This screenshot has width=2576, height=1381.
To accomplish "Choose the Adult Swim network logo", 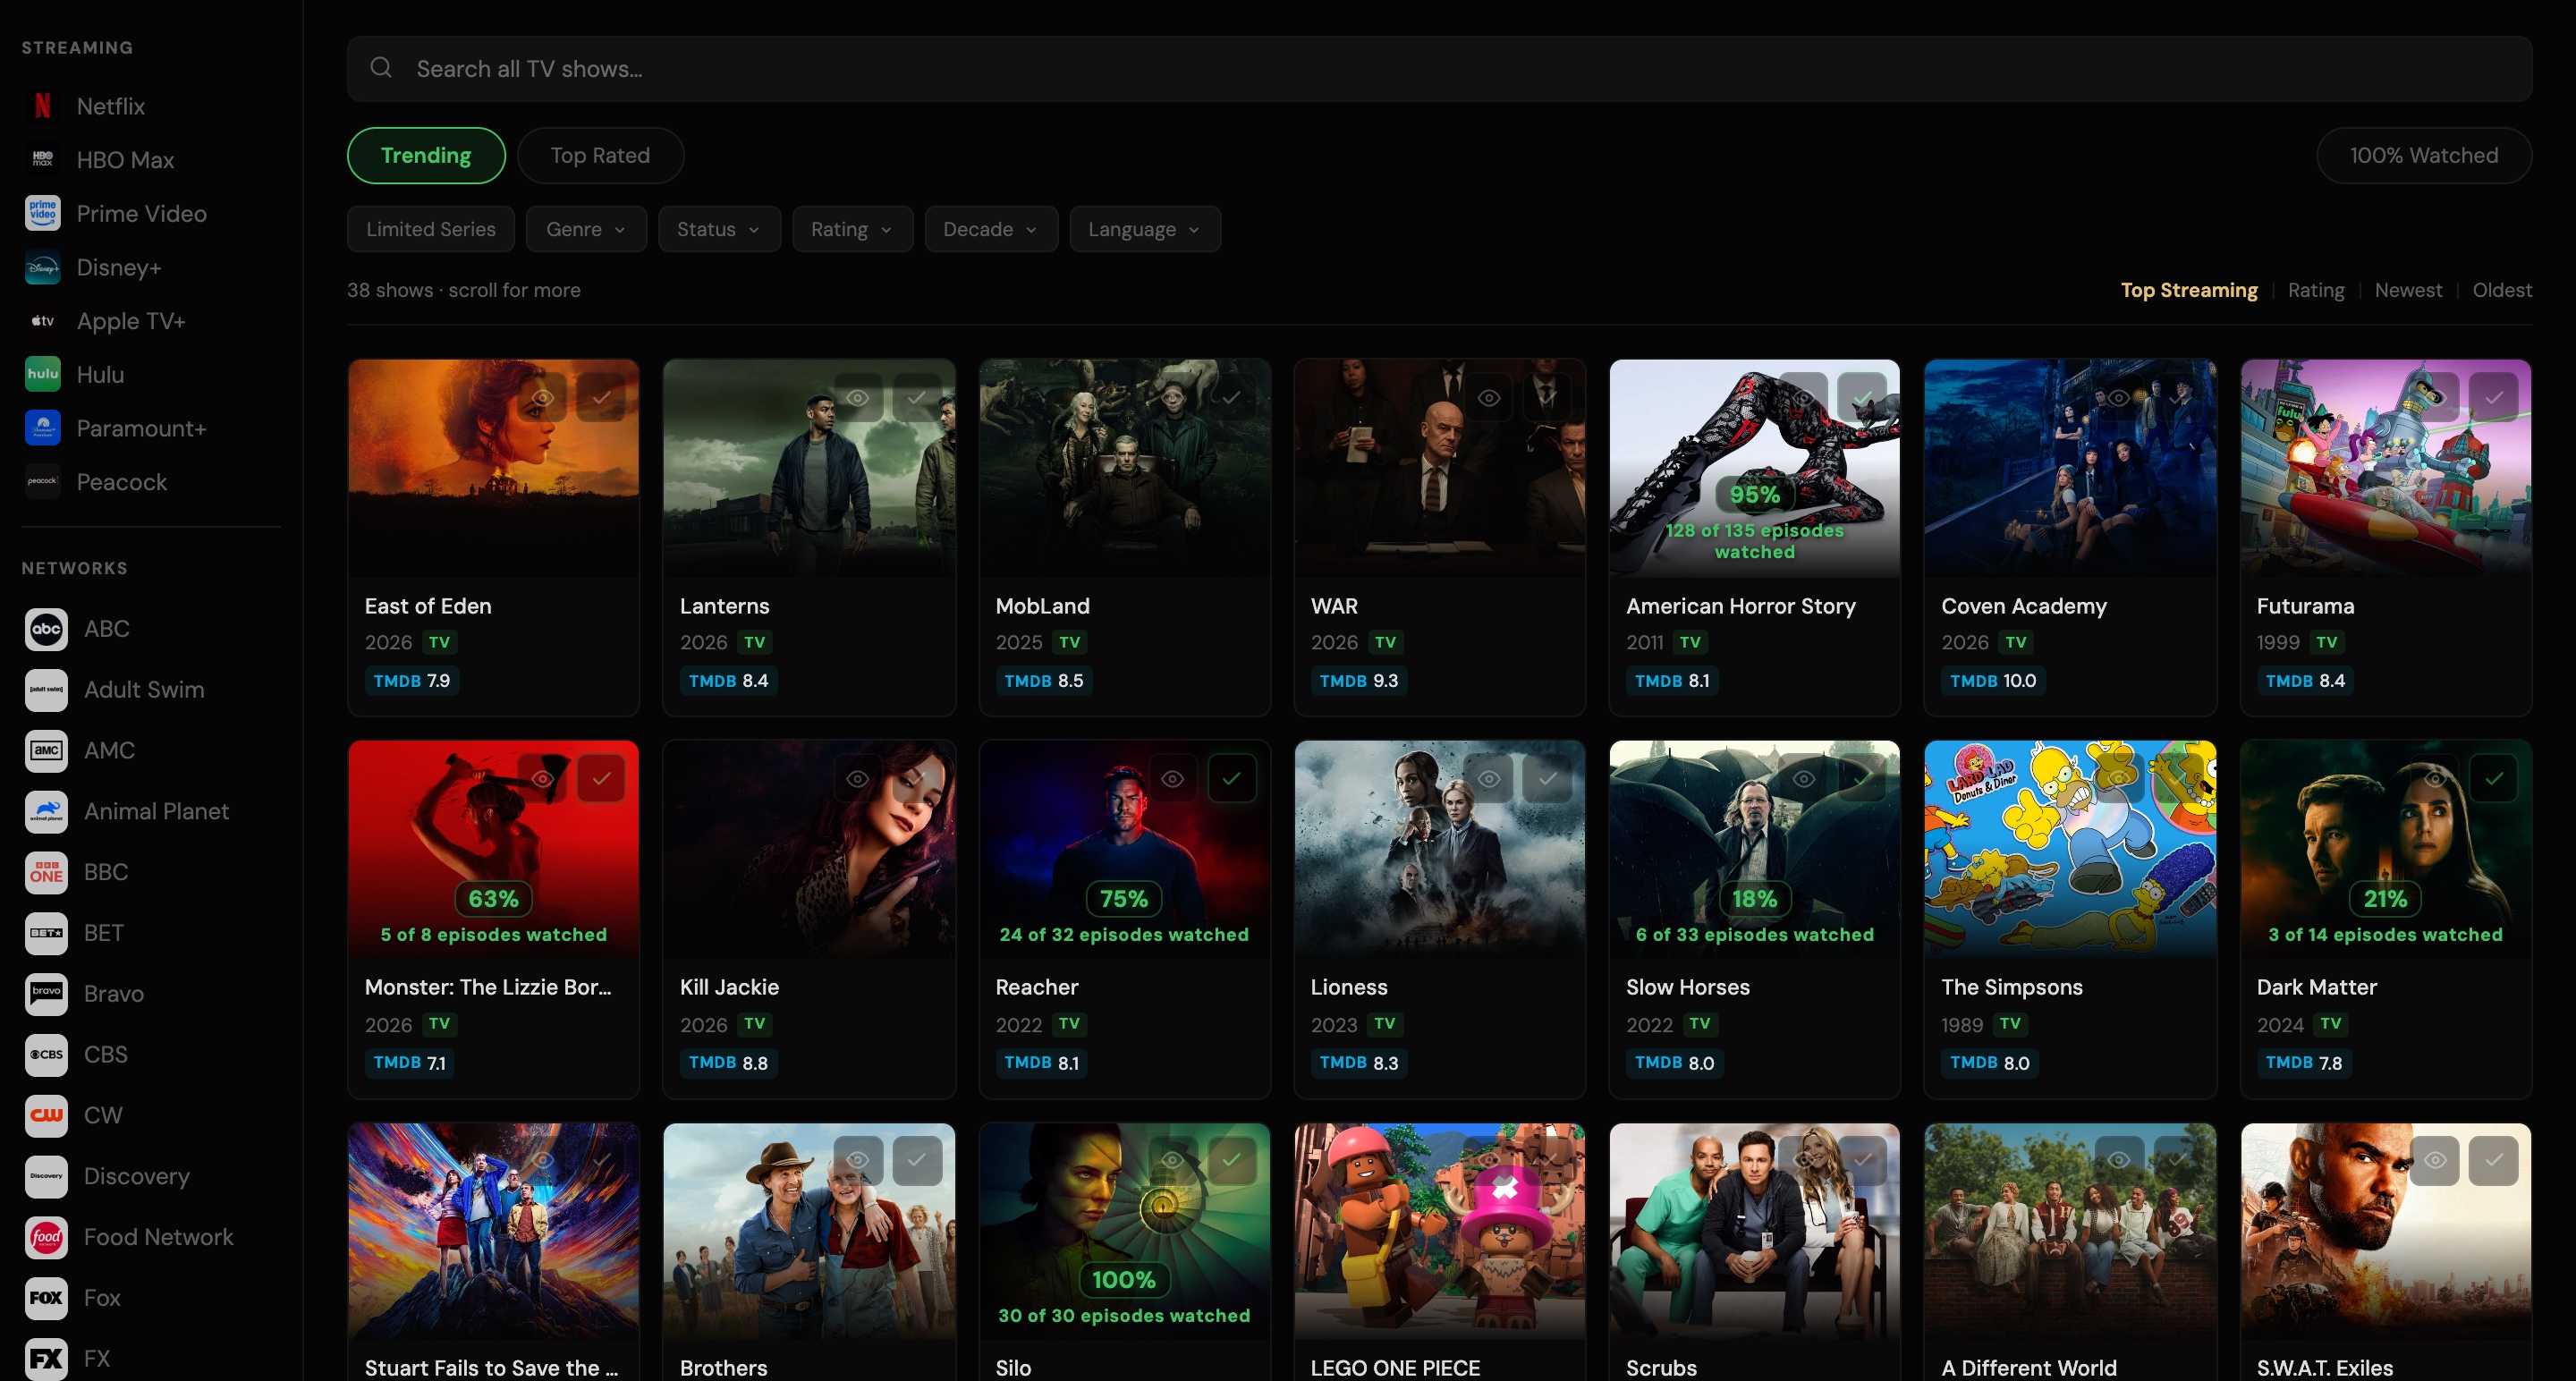I will pyautogui.click(x=46, y=690).
